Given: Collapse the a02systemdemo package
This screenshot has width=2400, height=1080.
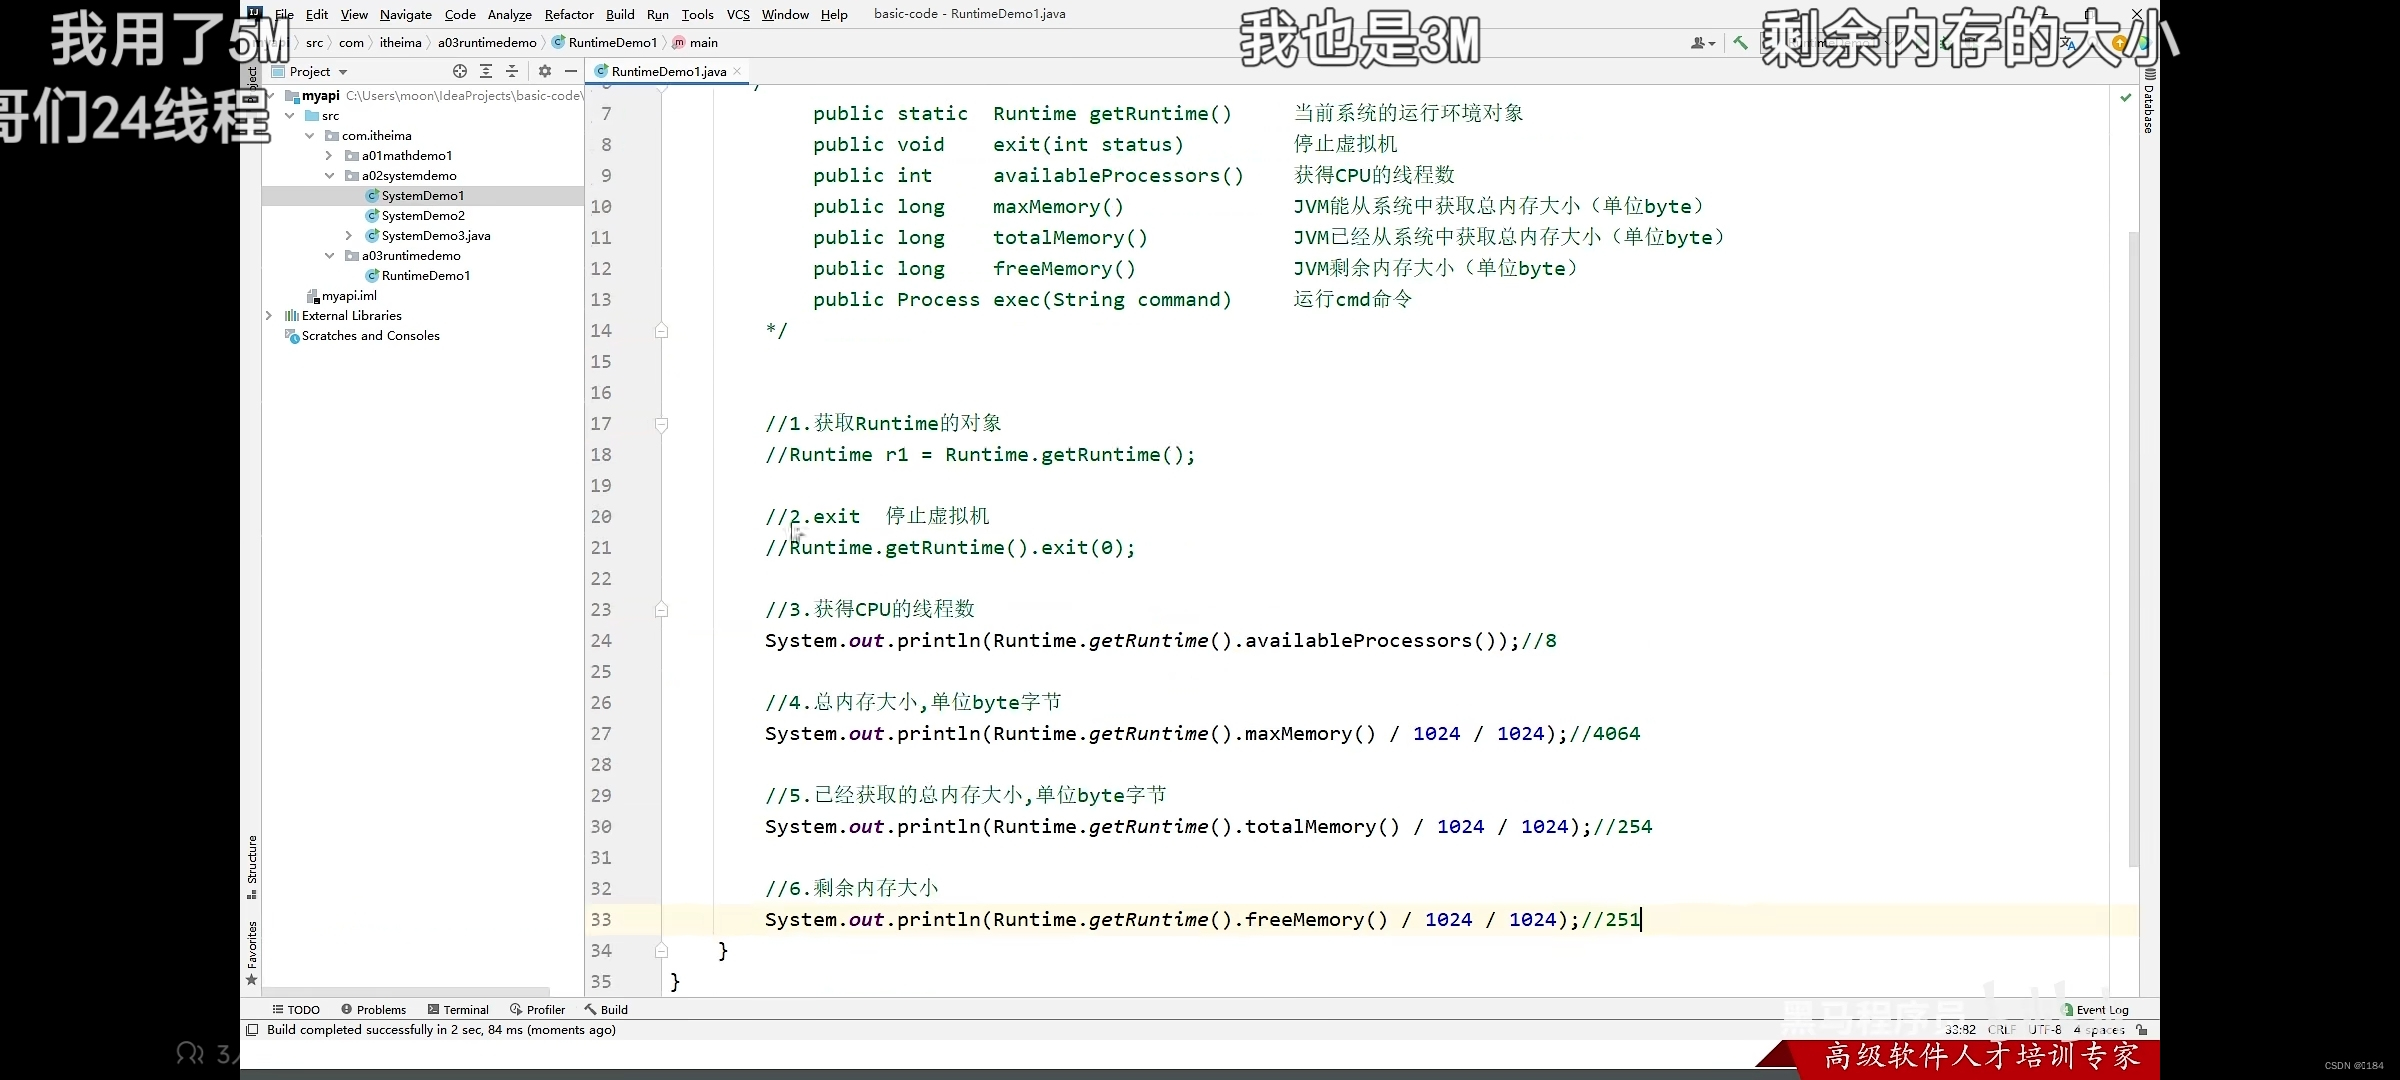Looking at the screenshot, I should (x=329, y=175).
